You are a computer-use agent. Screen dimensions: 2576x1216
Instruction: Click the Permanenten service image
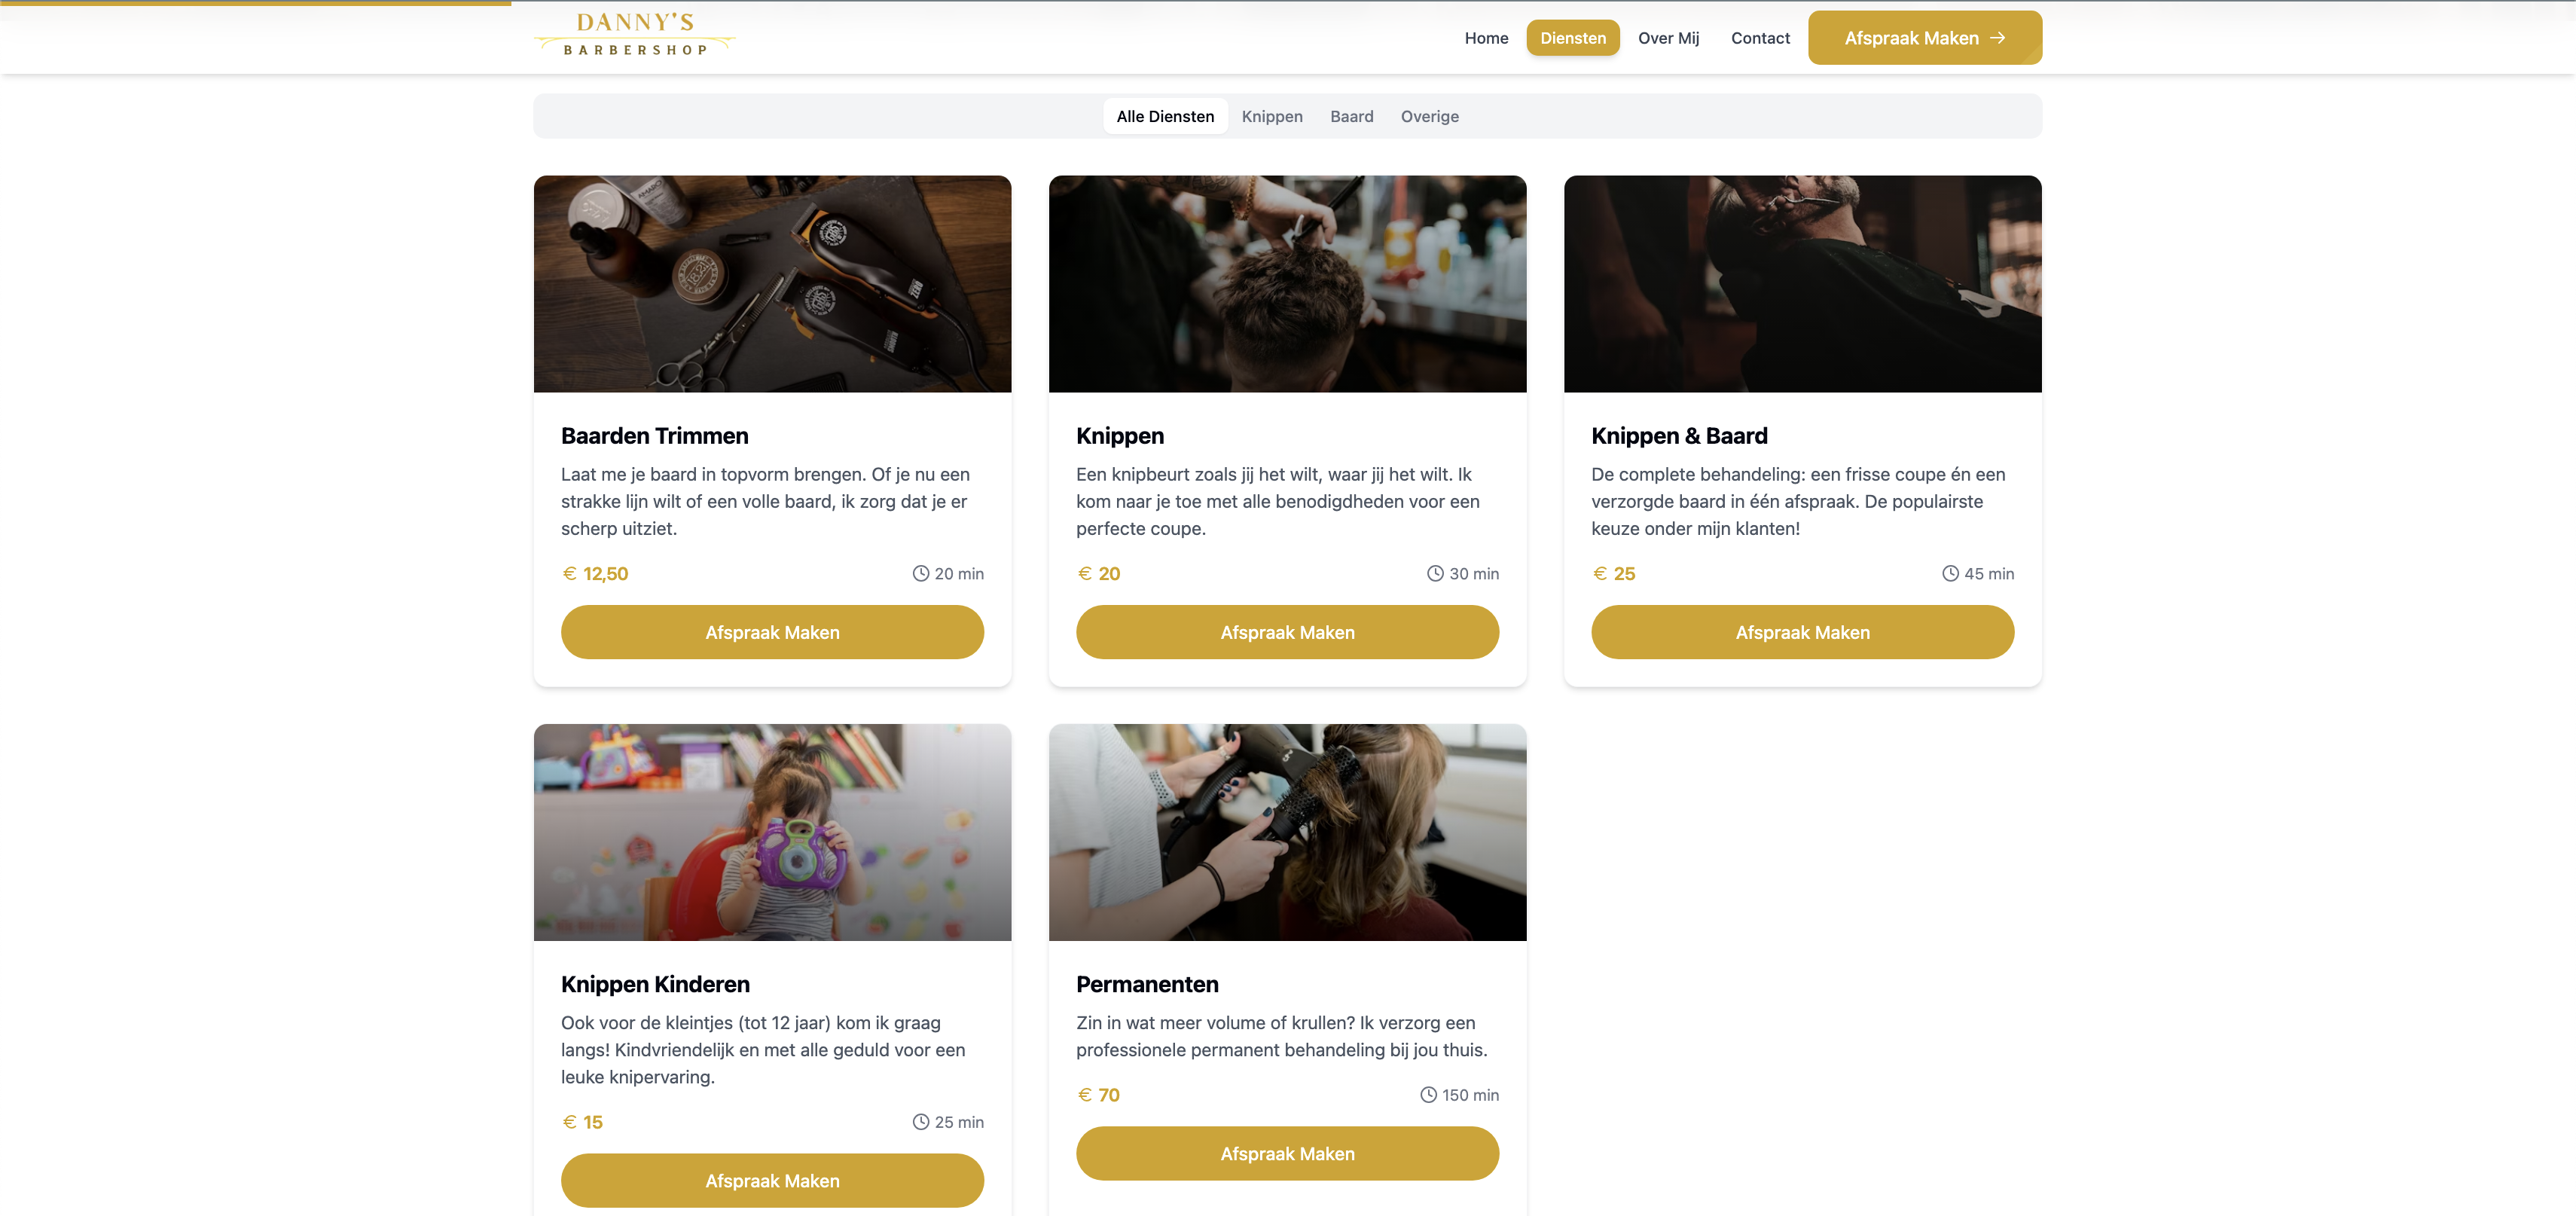pyautogui.click(x=1287, y=832)
